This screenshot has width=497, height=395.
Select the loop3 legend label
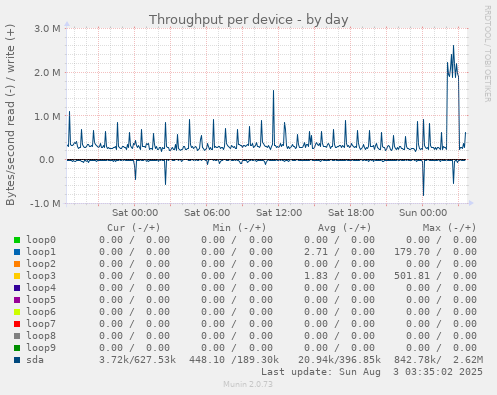[41, 276]
